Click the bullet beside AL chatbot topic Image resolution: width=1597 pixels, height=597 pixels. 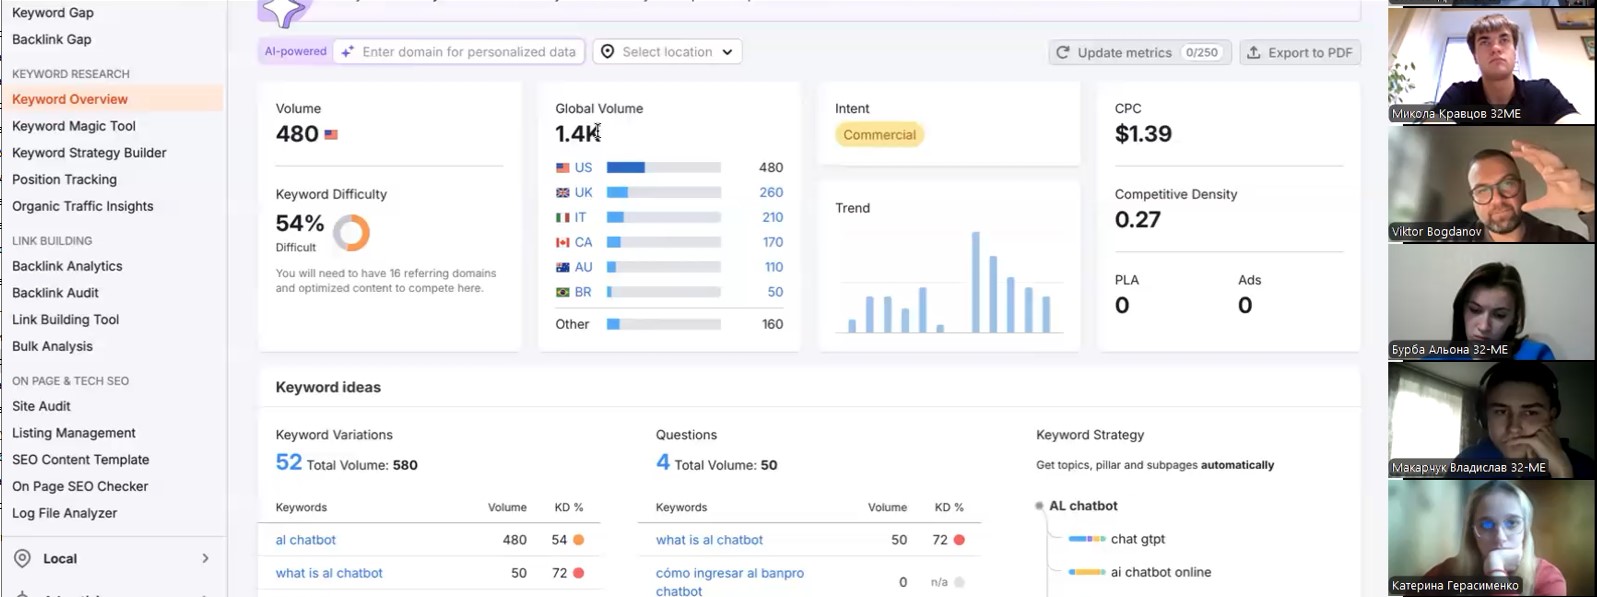1039,506
